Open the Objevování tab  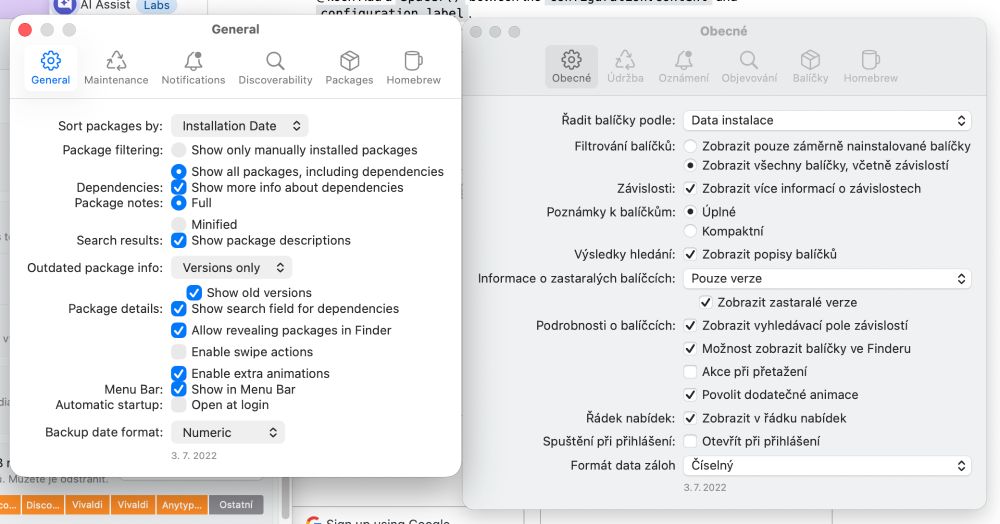coord(749,66)
